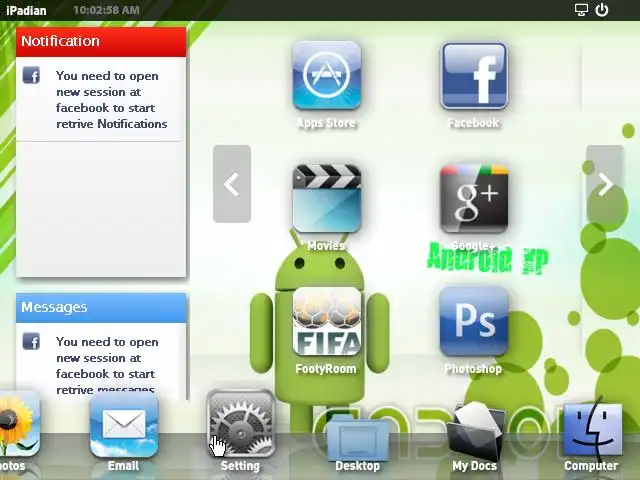Screen dimensions: 640x480
Task: Open the Photoshop Ps app icon
Action: [474, 321]
